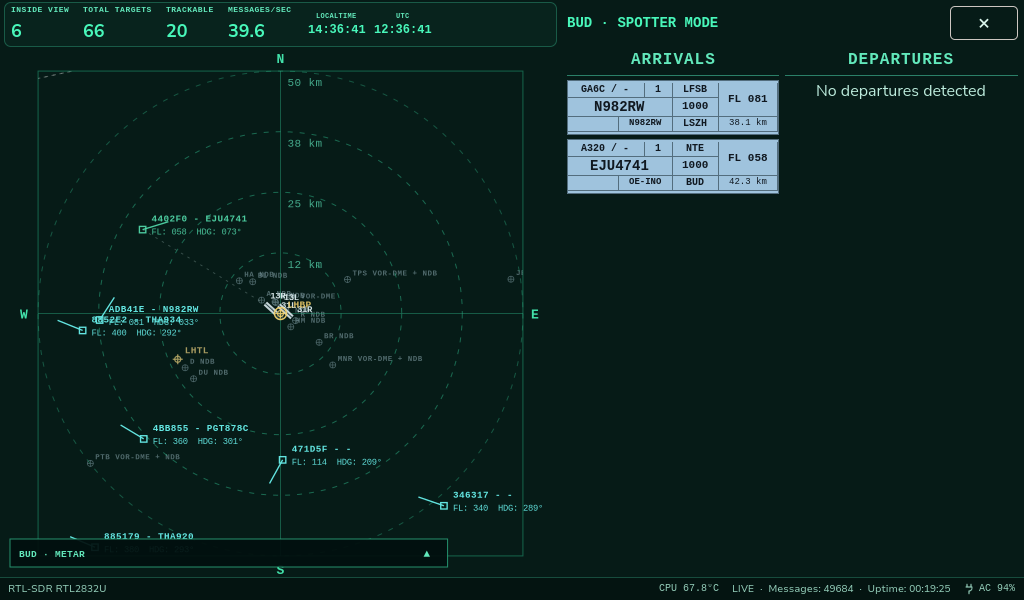The image size is (1024, 600).
Task: Click the 42.3 km distance cell
Action: pos(748,182)
